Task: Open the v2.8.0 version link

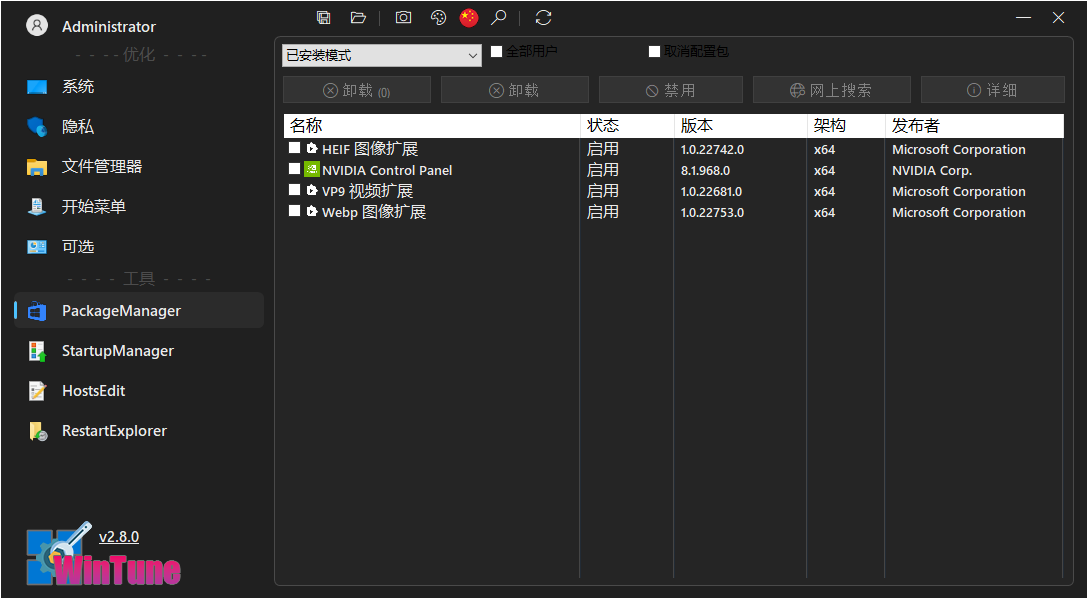Action: [x=119, y=536]
